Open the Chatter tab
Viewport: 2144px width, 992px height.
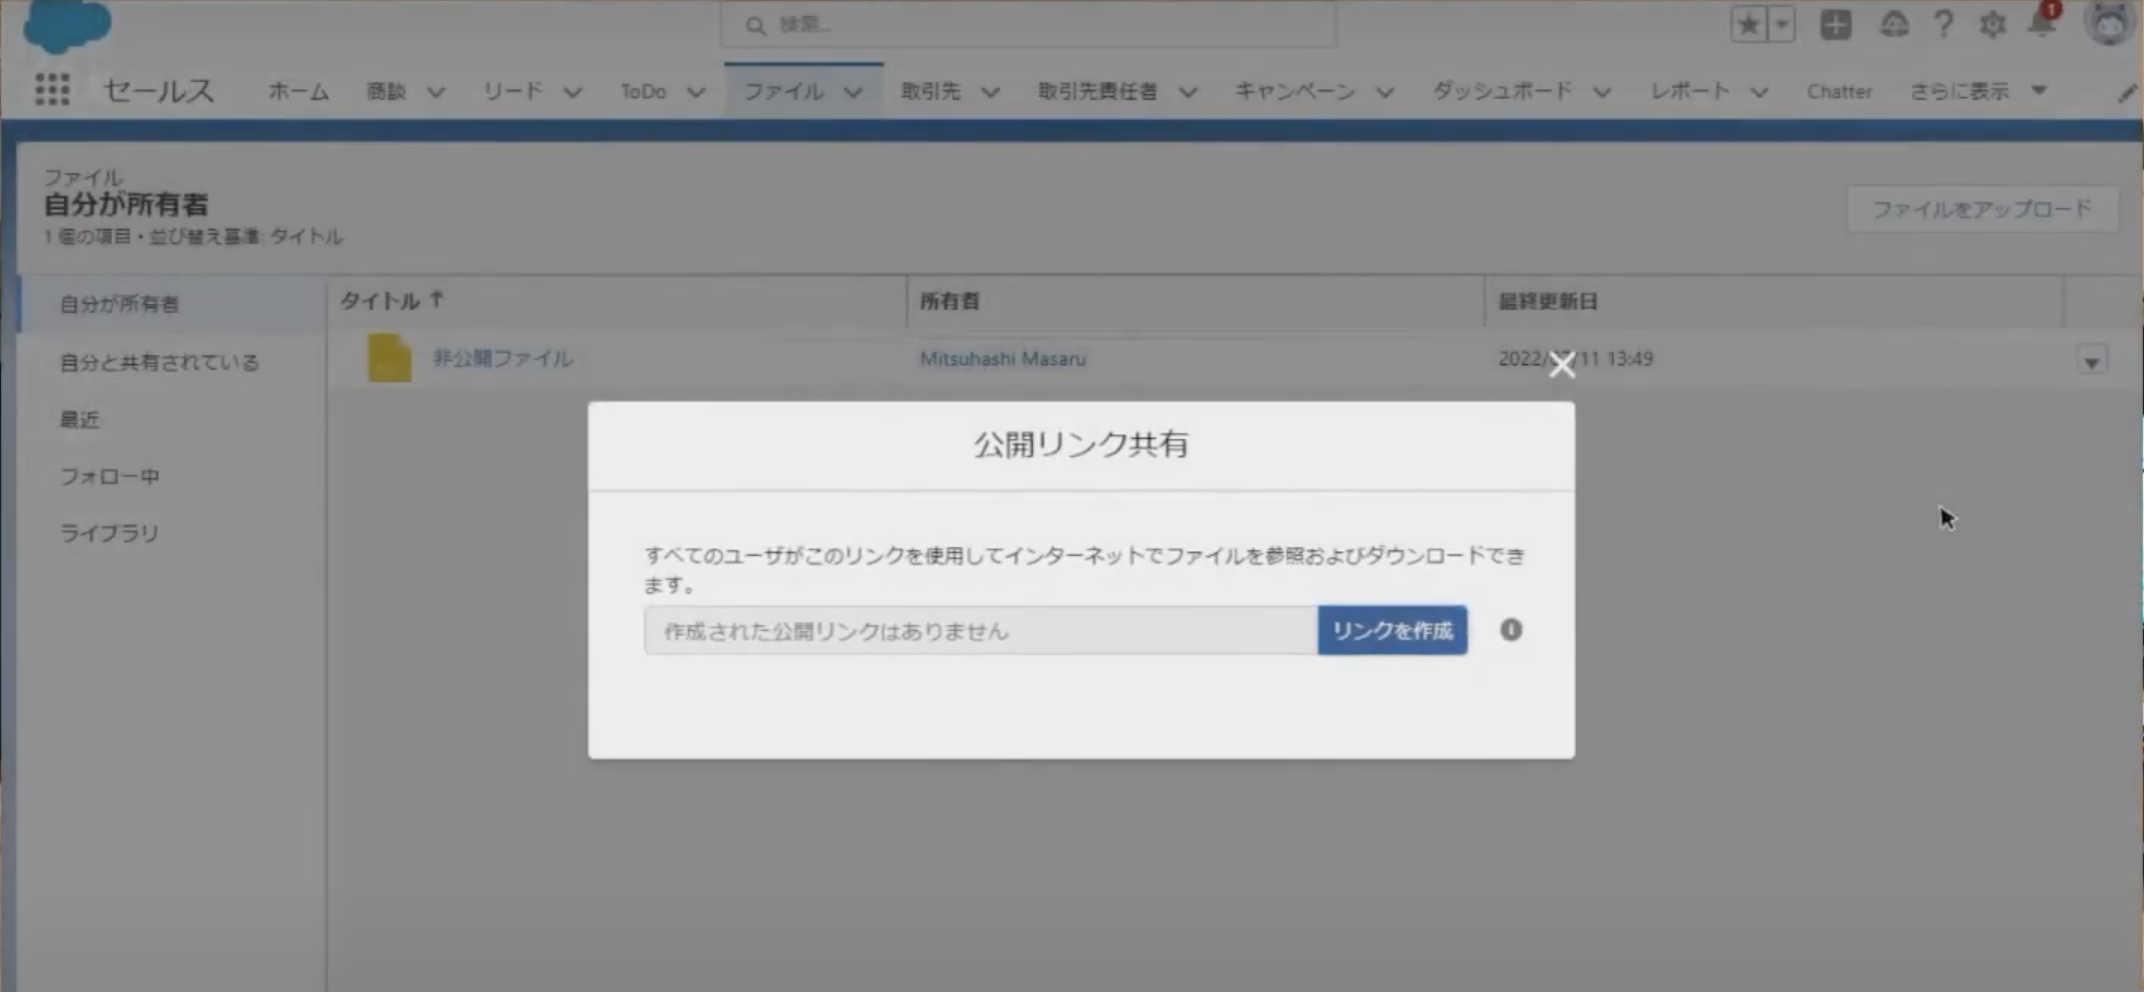[x=1839, y=91]
